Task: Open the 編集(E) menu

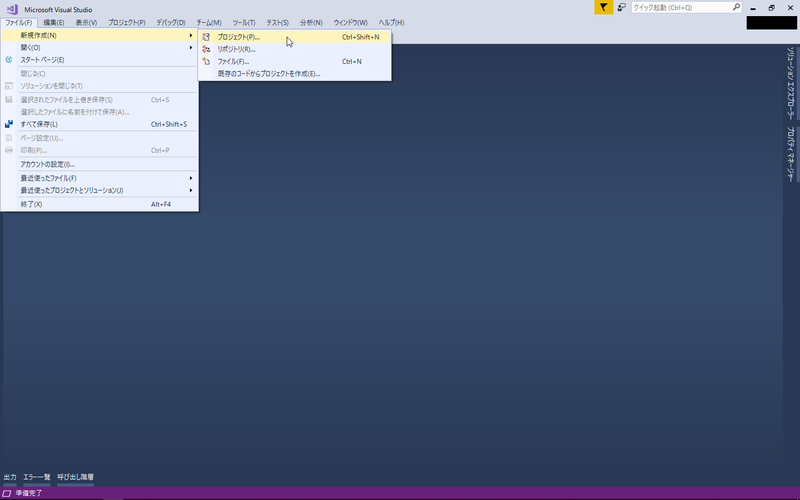Action: click(54, 22)
